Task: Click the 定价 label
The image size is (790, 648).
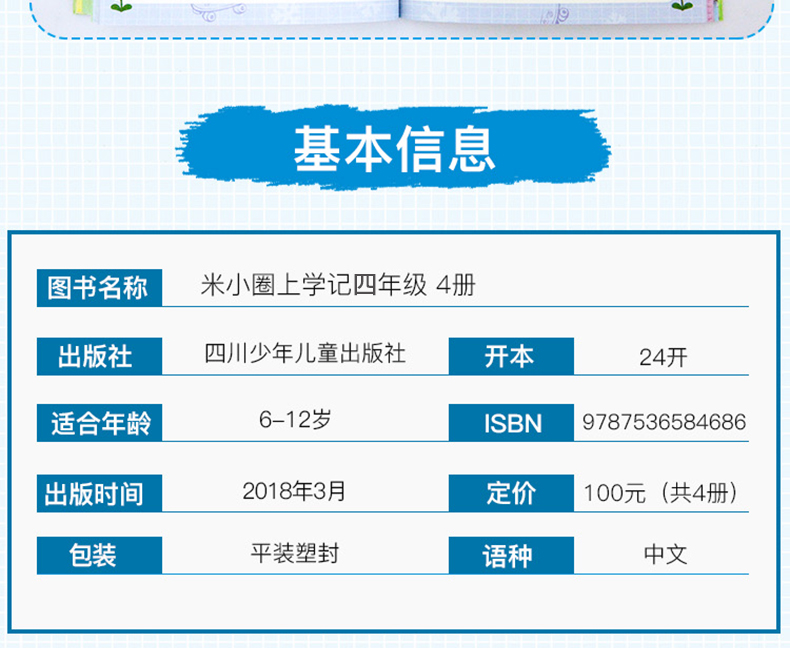Action: click(511, 493)
